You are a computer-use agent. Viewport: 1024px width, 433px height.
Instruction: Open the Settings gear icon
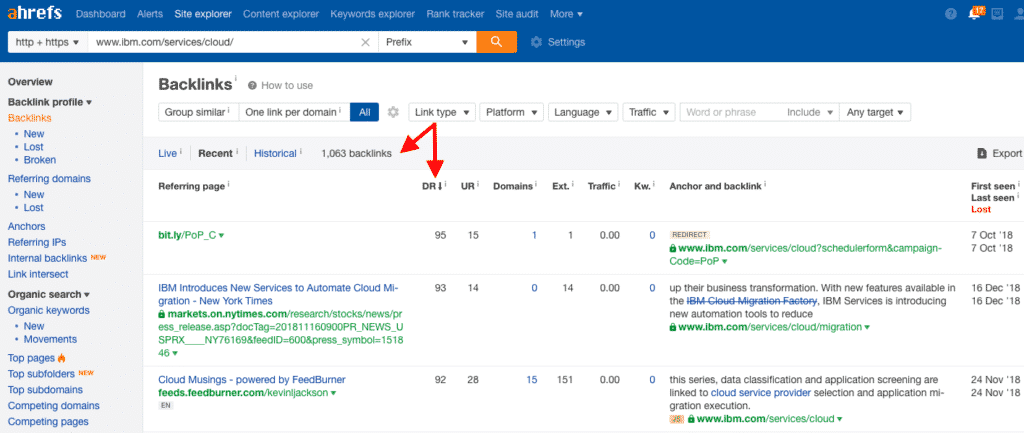(x=536, y=42)
